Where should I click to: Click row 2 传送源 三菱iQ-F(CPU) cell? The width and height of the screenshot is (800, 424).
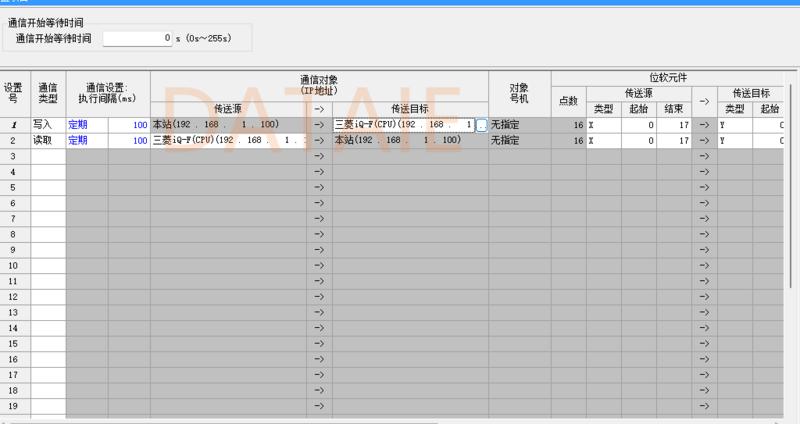point(229,140)
